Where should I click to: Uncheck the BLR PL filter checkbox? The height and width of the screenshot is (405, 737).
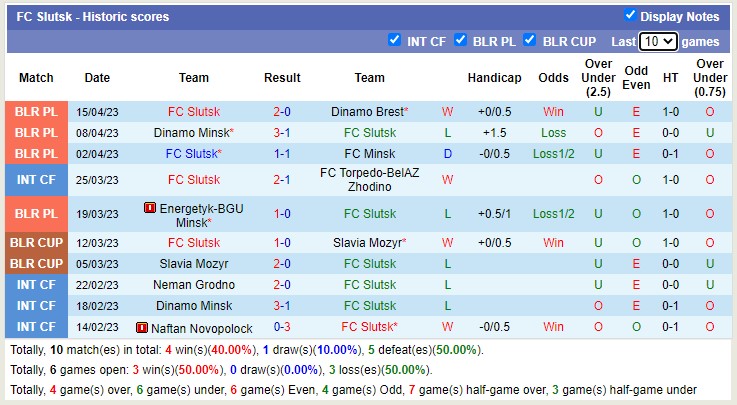click(x=461, y=40)
